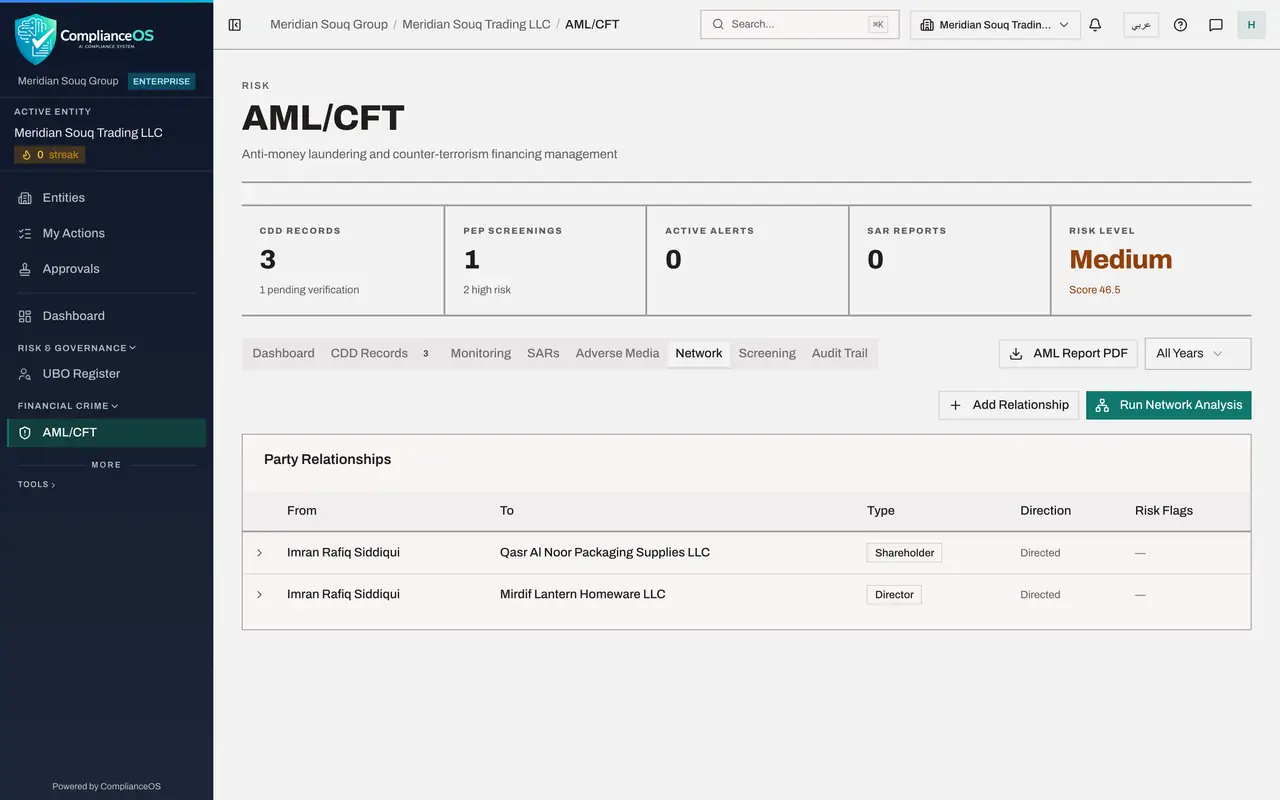Click the SAR Reports stat card
Image resolution: width=1280 pixels, height=800 pixels.
(x=950, y=261)
